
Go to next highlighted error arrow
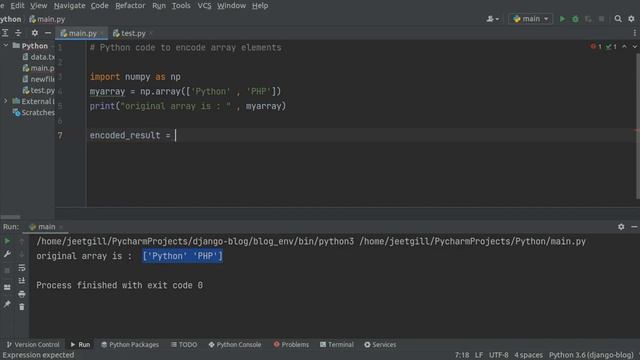pyautogui.click(x=634, y=47)
